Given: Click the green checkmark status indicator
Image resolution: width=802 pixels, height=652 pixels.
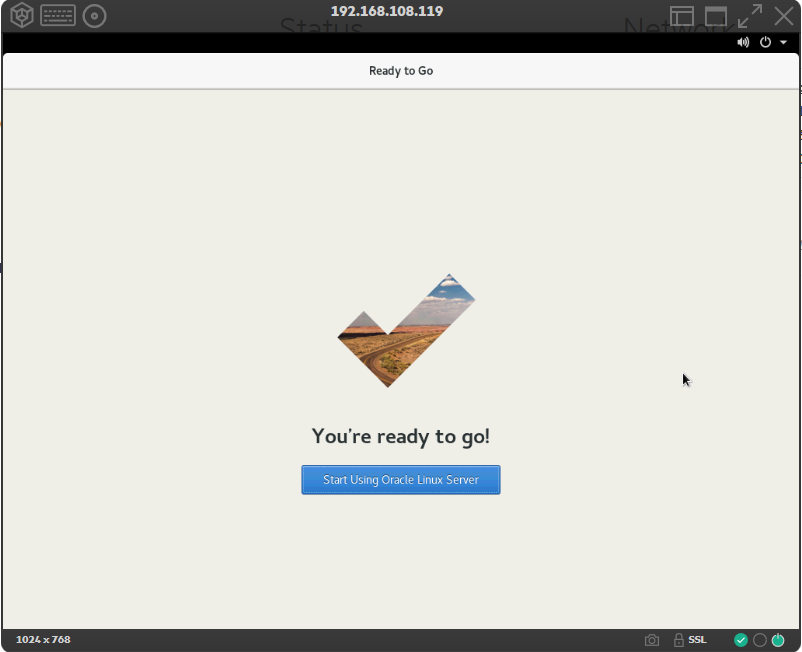Looking at the screenshot, I should [x=741, y=640].
